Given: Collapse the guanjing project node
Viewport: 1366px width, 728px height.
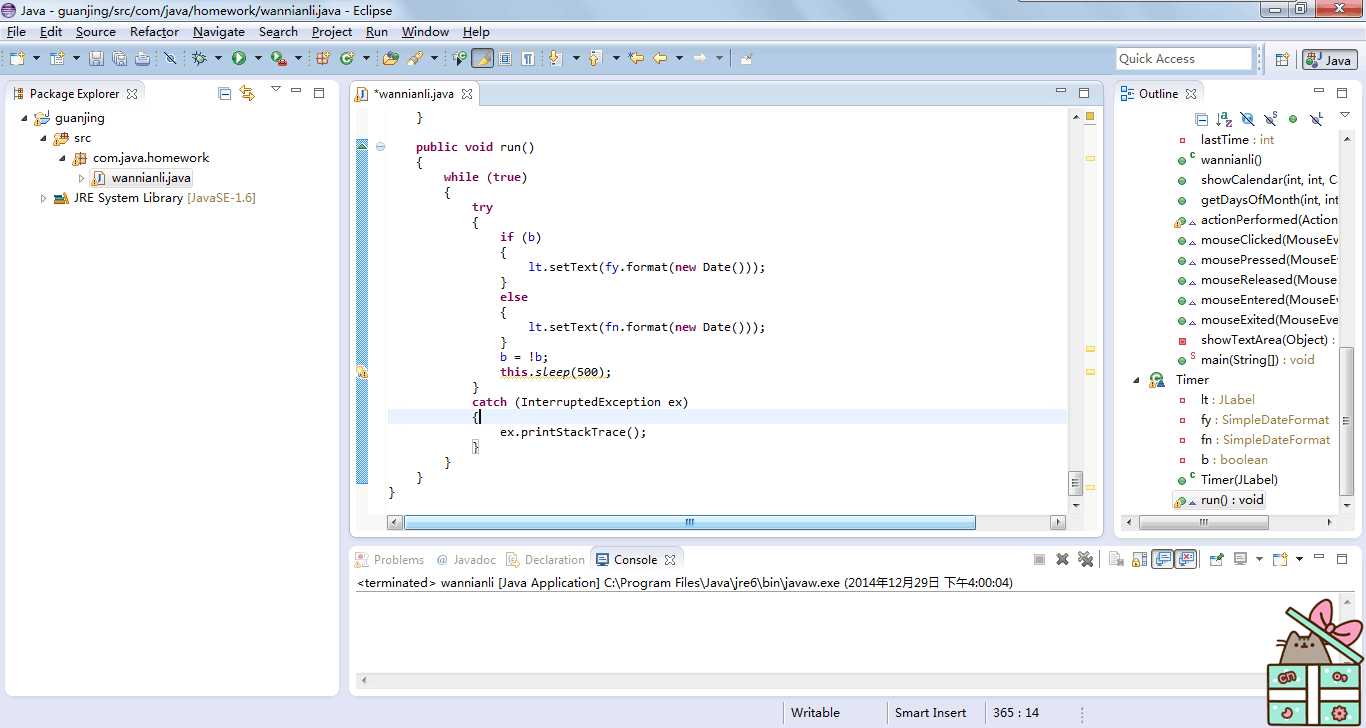Looking at the screenshot, I should (23, 118).
